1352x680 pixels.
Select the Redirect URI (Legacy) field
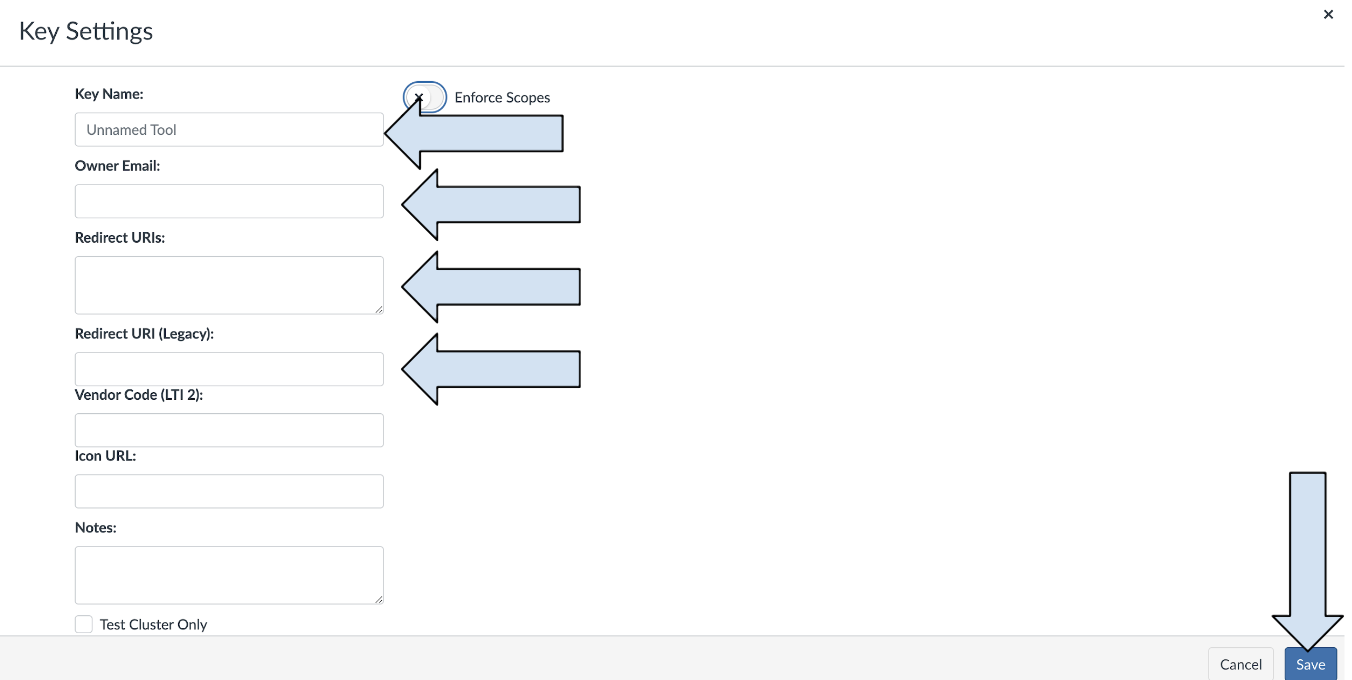point(229,369)
